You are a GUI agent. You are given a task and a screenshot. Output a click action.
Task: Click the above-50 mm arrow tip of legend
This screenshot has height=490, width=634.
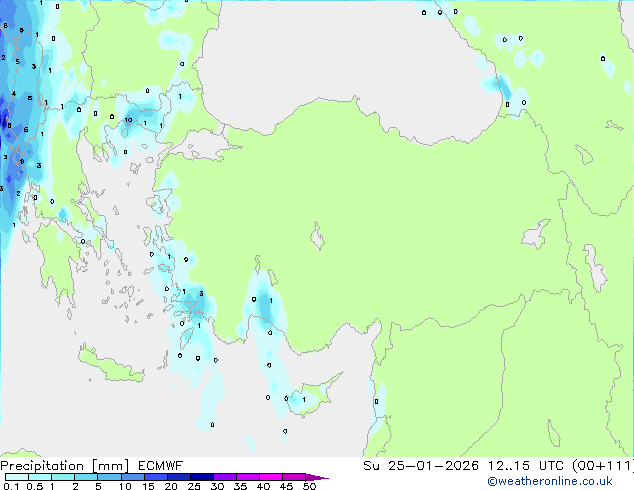pos(317,477)
